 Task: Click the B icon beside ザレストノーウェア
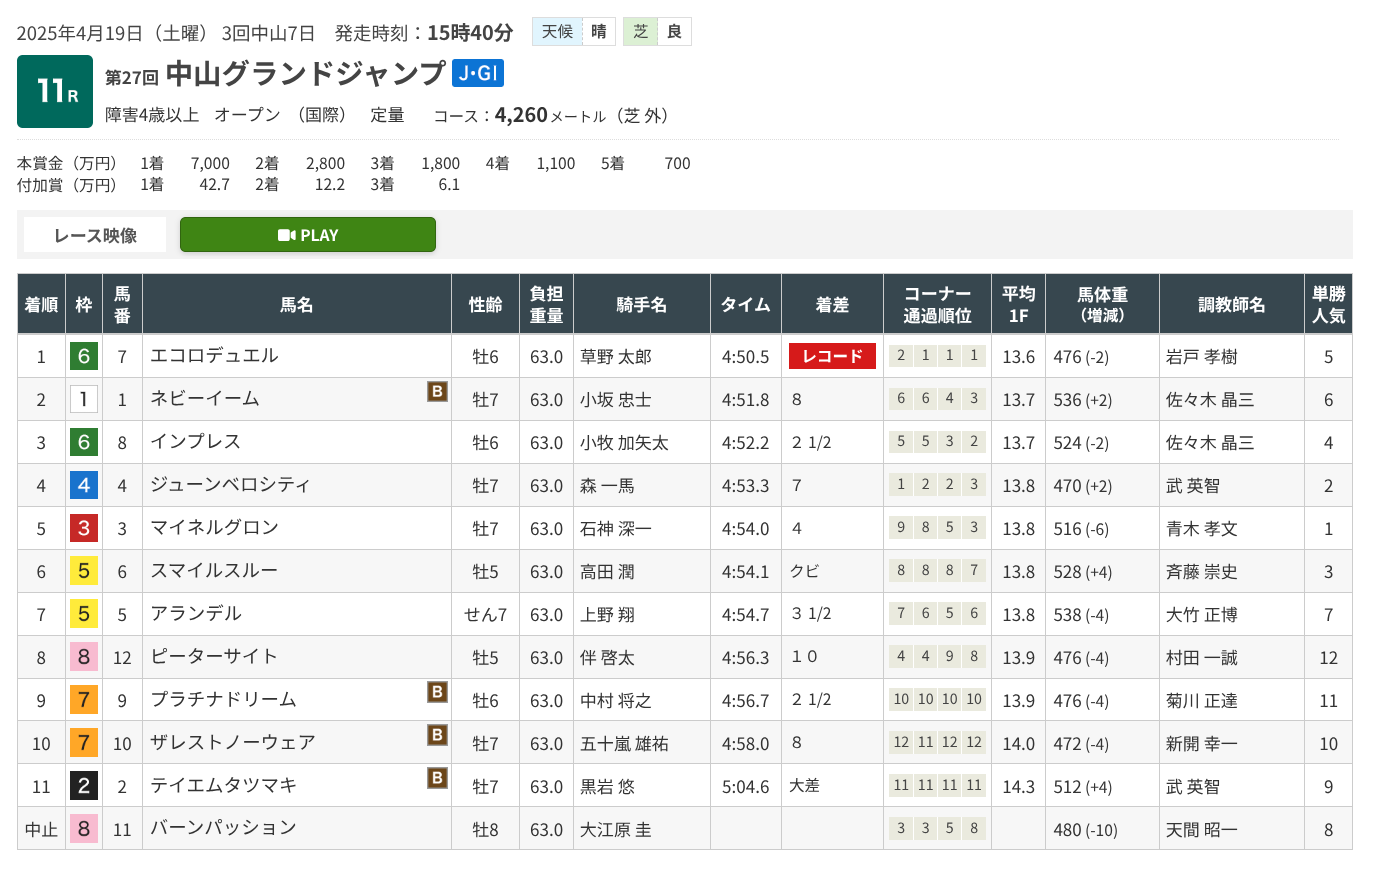coord(437,735)
